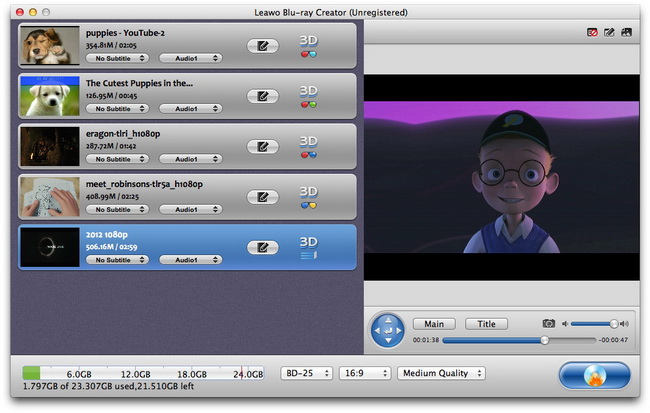650x413 pixels.
Task: Open audio dropdown for meet_robinsons-tlr5a_h1080p
Action: (191, 210)
